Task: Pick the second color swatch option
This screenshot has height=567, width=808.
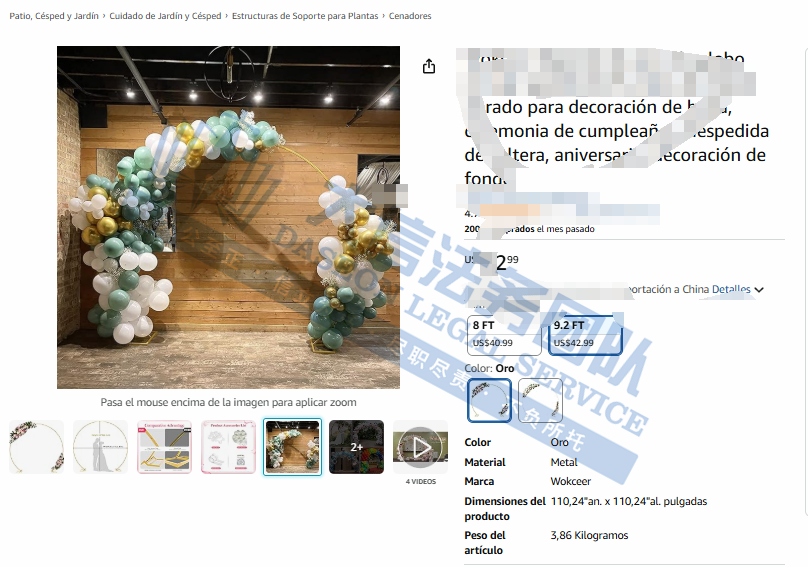Action: 540,400
